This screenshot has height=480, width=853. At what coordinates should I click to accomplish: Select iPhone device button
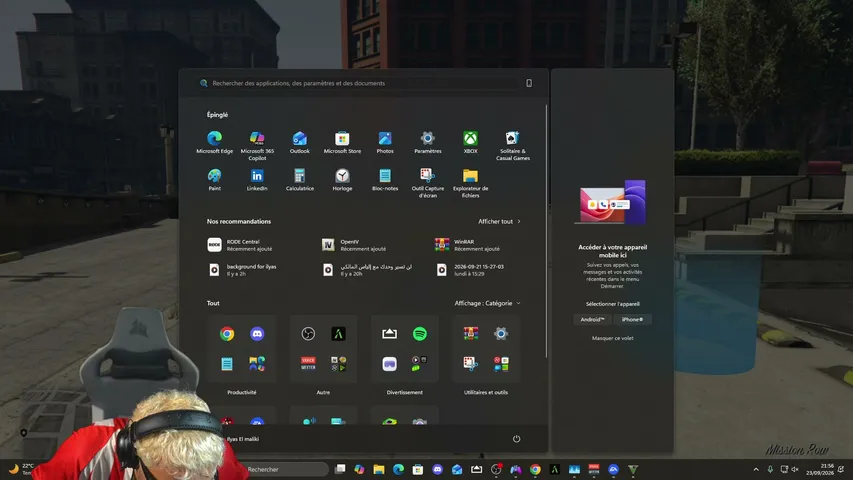coord(632,319)
